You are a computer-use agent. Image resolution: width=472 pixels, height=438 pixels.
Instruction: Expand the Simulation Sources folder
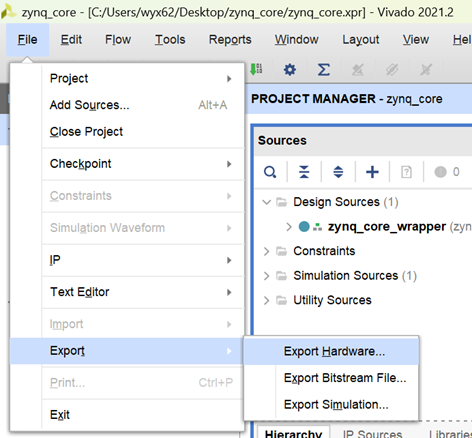point(266,276)
